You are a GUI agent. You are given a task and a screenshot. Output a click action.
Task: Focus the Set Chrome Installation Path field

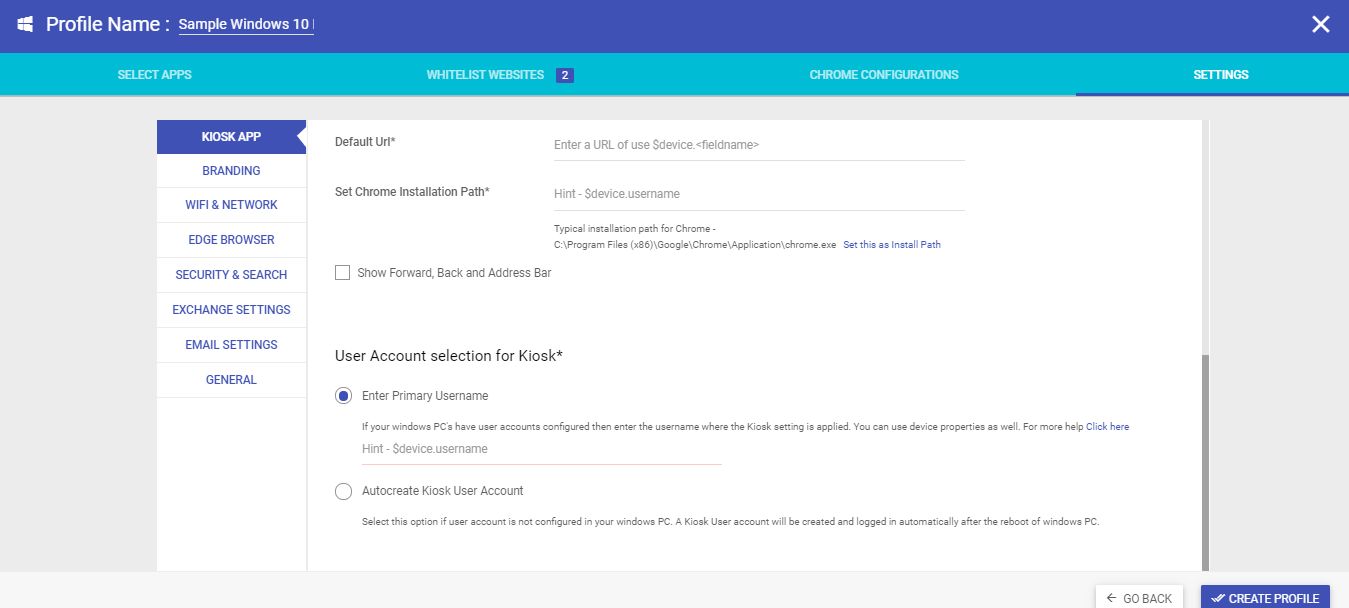tap(759, 194)
